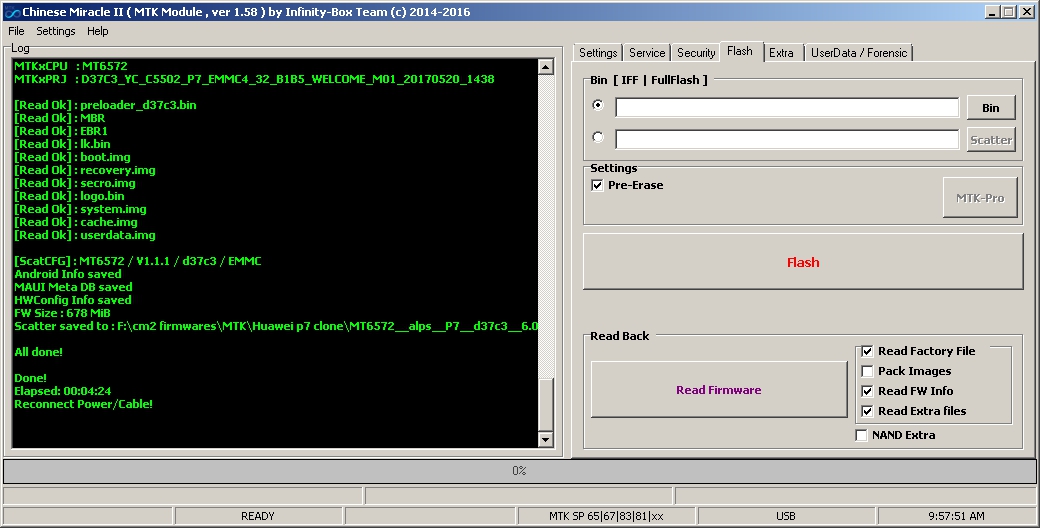Minimize the Chinese Miracle II window
This screenshot has width=1040, height=528.
(993, 12)
